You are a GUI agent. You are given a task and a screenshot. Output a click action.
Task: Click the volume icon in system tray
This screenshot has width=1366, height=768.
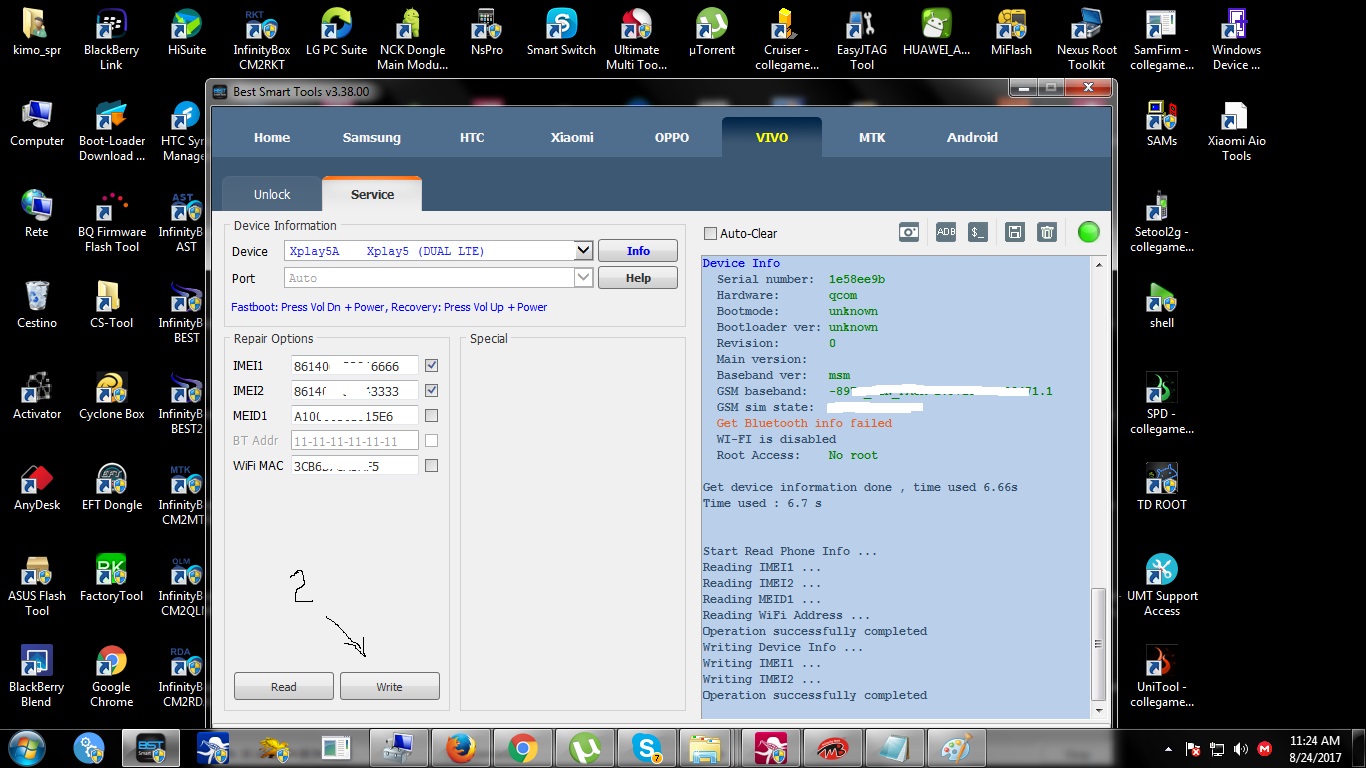(1241, 748)
